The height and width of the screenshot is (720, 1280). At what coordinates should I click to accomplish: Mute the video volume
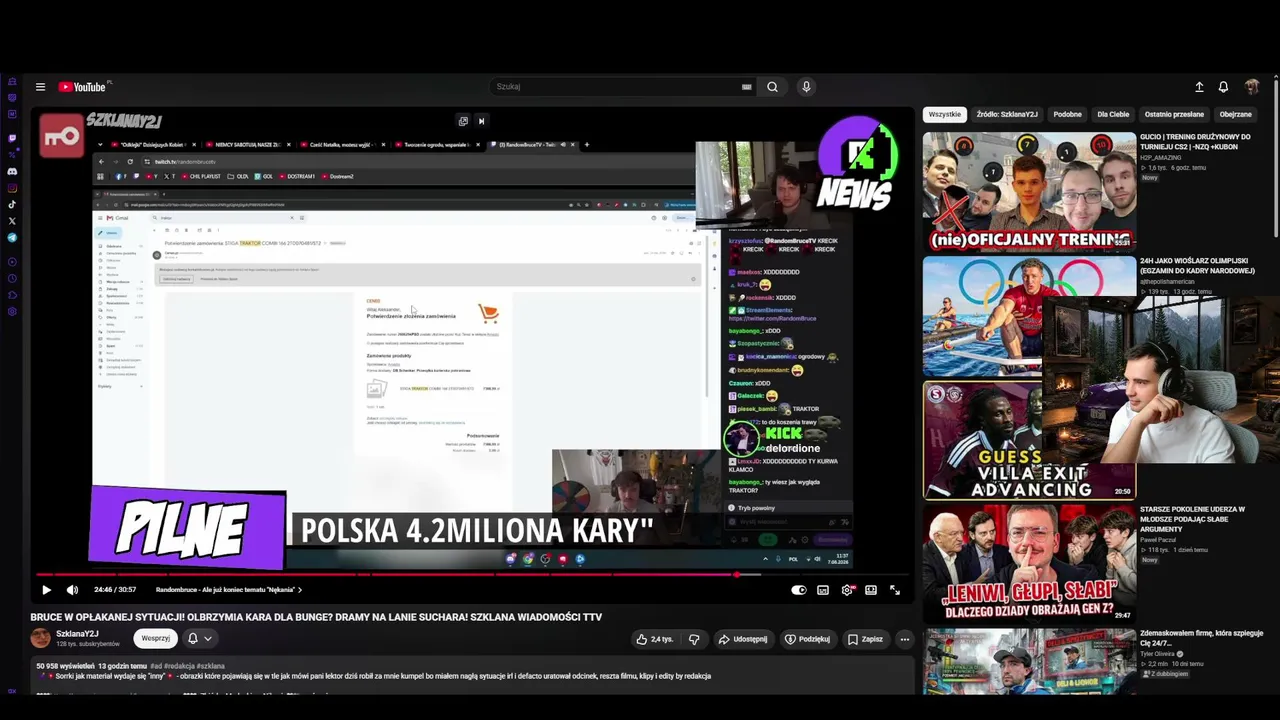(72, 590)
